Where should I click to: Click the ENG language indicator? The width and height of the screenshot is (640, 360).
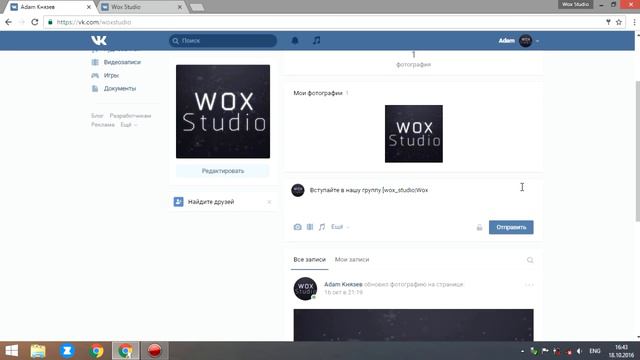(x=595, y=351)
